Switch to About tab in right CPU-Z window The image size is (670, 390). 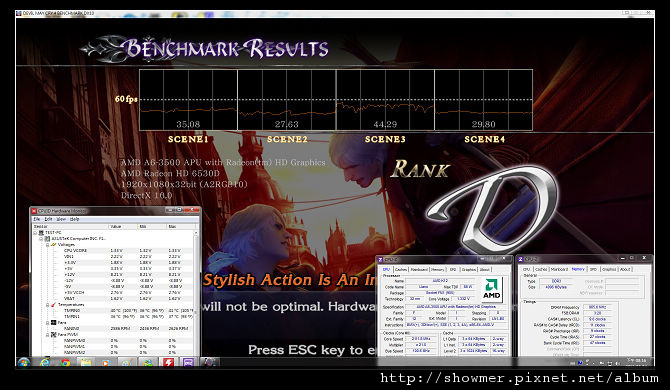[625, 269]
